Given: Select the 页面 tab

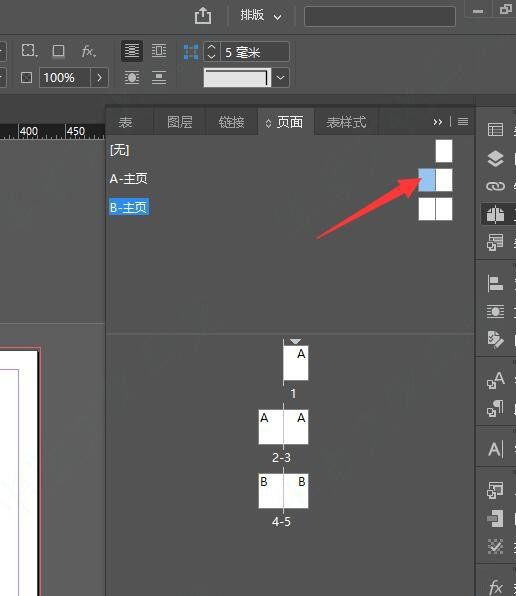Looking at the screenshot, I should point(286,122).
